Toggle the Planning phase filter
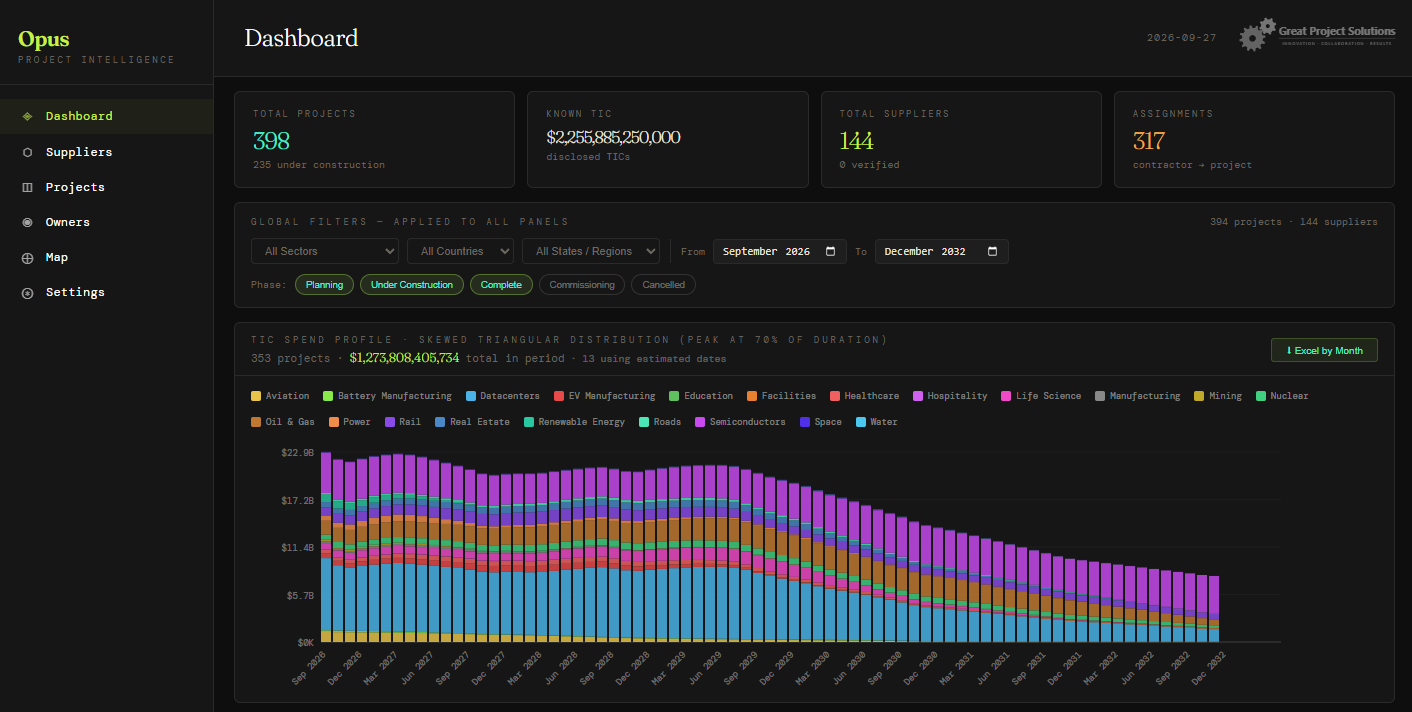Viewport: 1412px width, 712px height. coord(324,285)
